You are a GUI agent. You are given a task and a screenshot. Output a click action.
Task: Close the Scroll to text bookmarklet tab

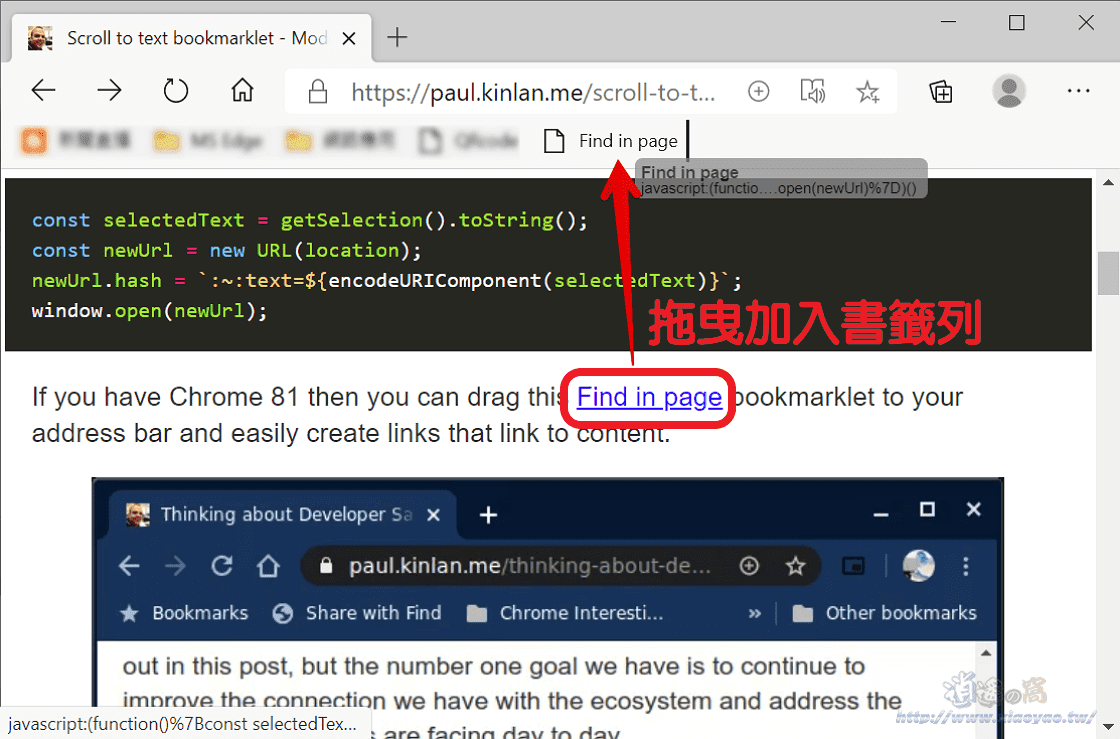coord(349,39)
